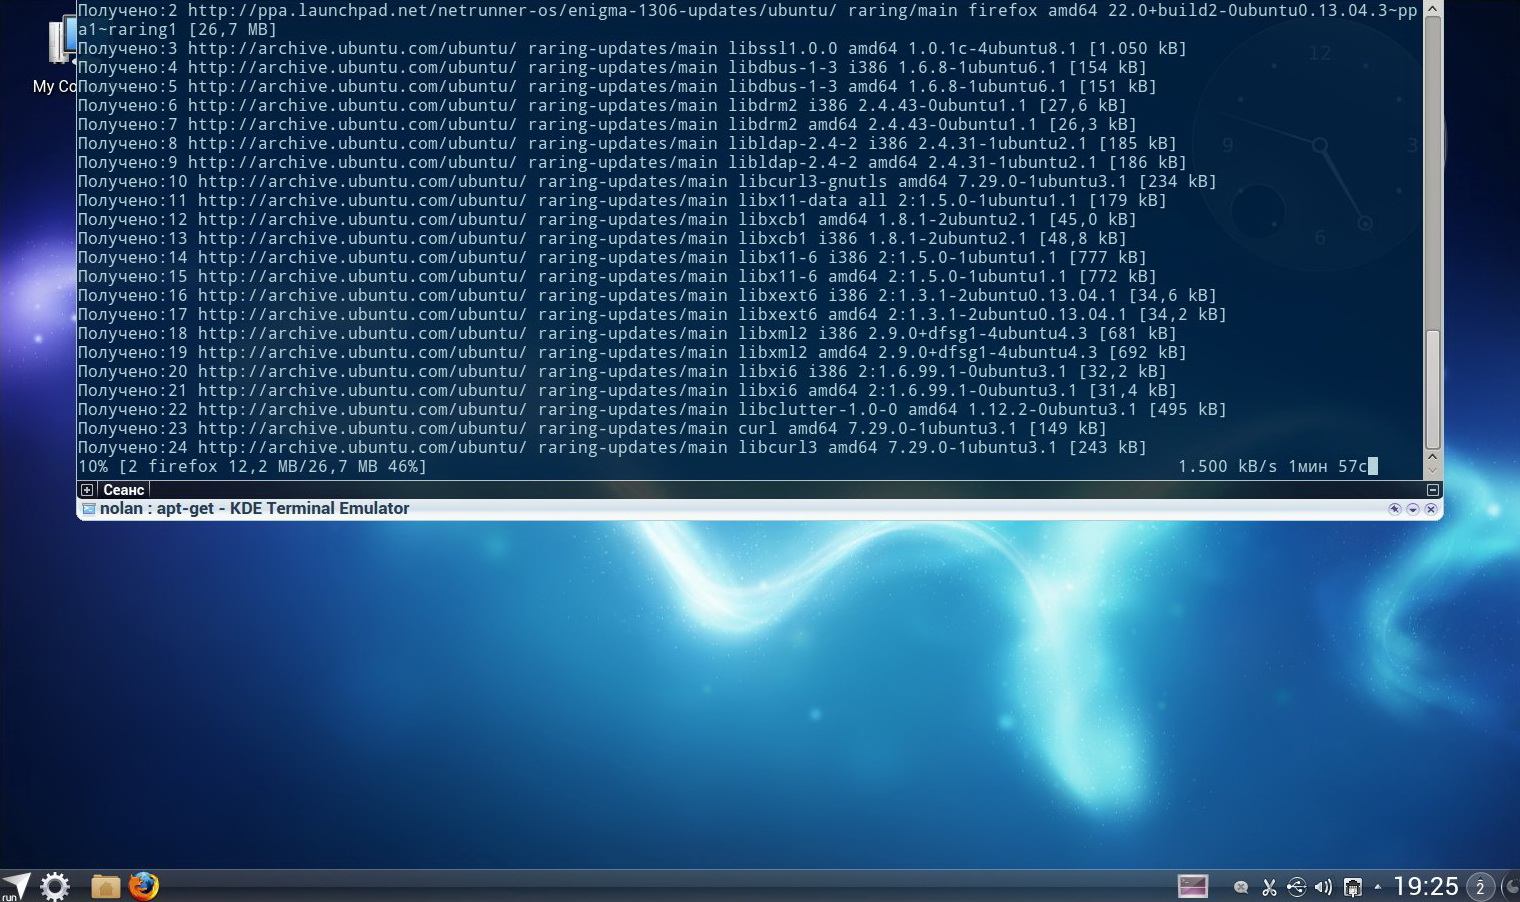1520x902 pixels.
Task: Click the line 'Получено:23' curl amd64
Action: pos(592,428)
